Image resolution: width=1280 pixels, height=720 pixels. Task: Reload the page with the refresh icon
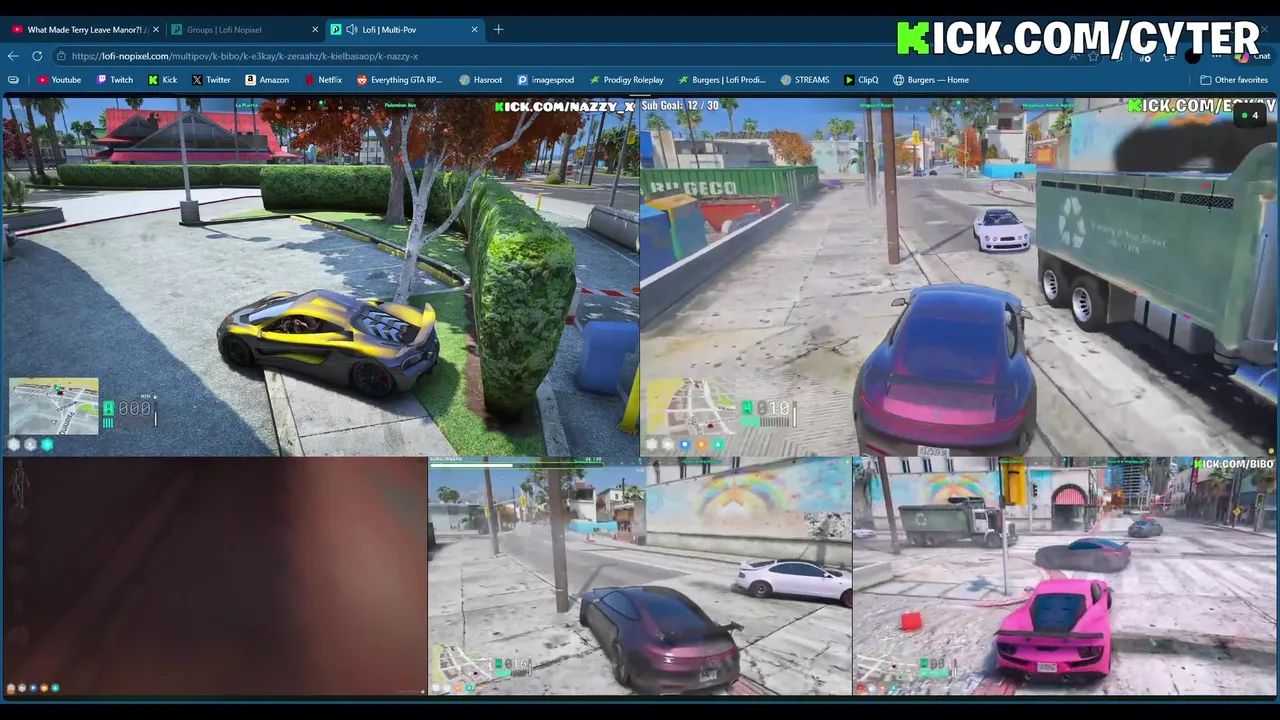pyautogui.click(x=37, y=56)
